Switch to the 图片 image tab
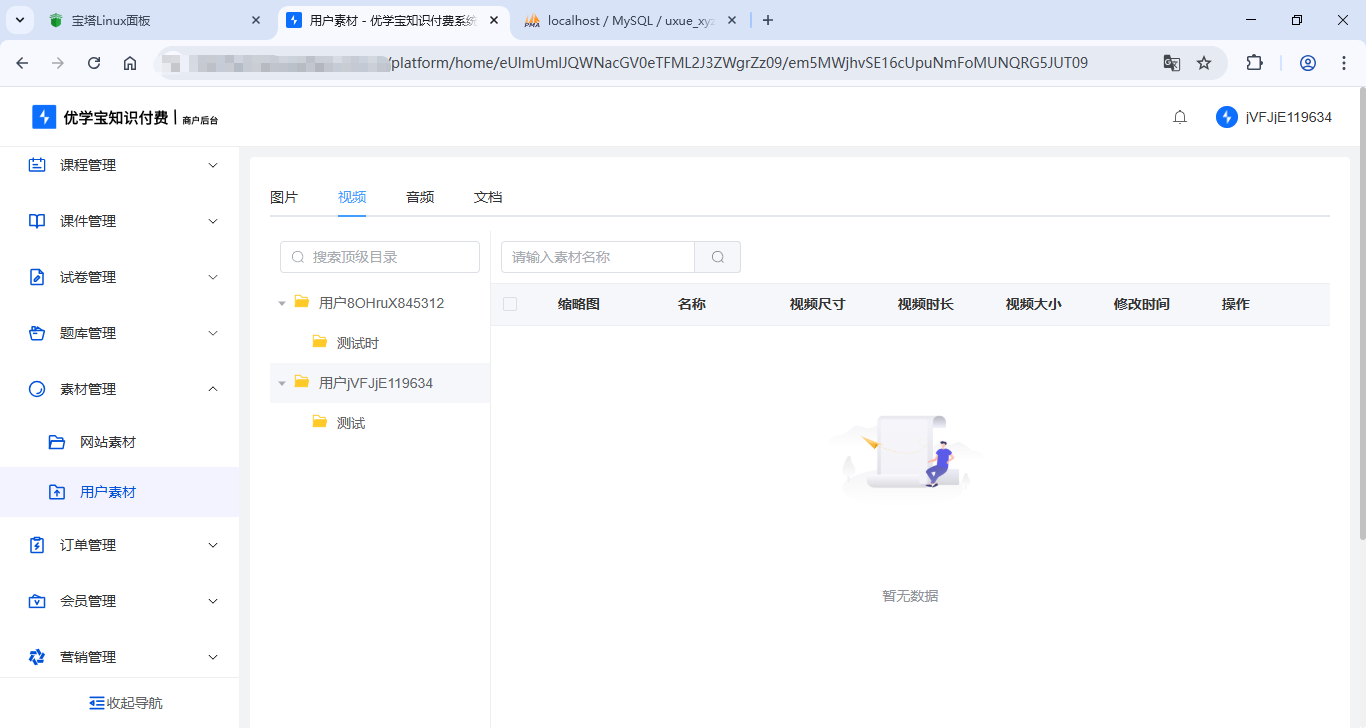This screenshot has width=1366, height=728. point(284,197)
